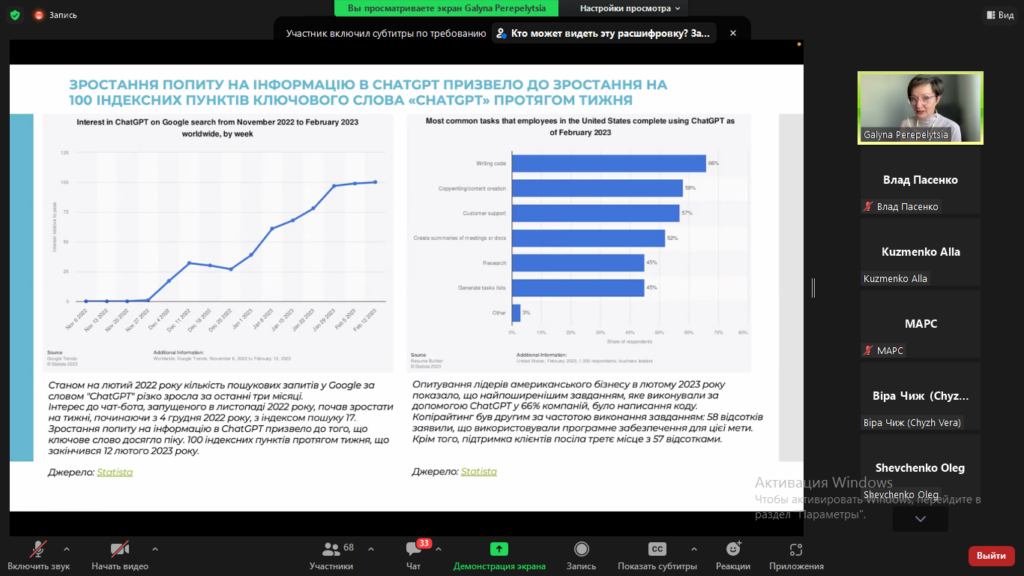Expand video options arrow next to camera
This screenshot has height=576, width=1024.
pyautogui.click(x=155, y=550)
